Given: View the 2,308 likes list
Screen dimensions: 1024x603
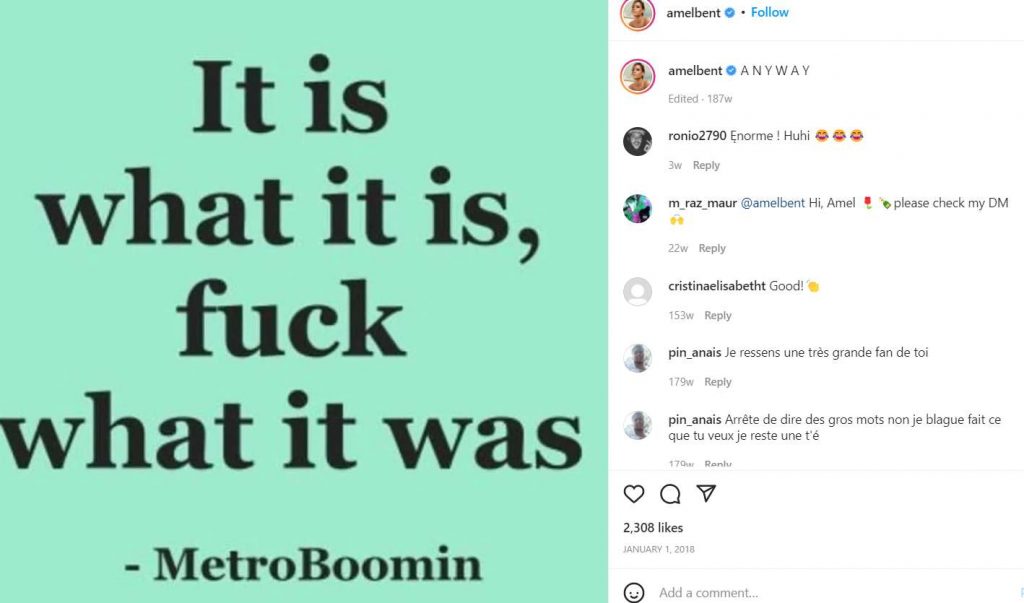Looking at the screenshot, I should 653,527.
